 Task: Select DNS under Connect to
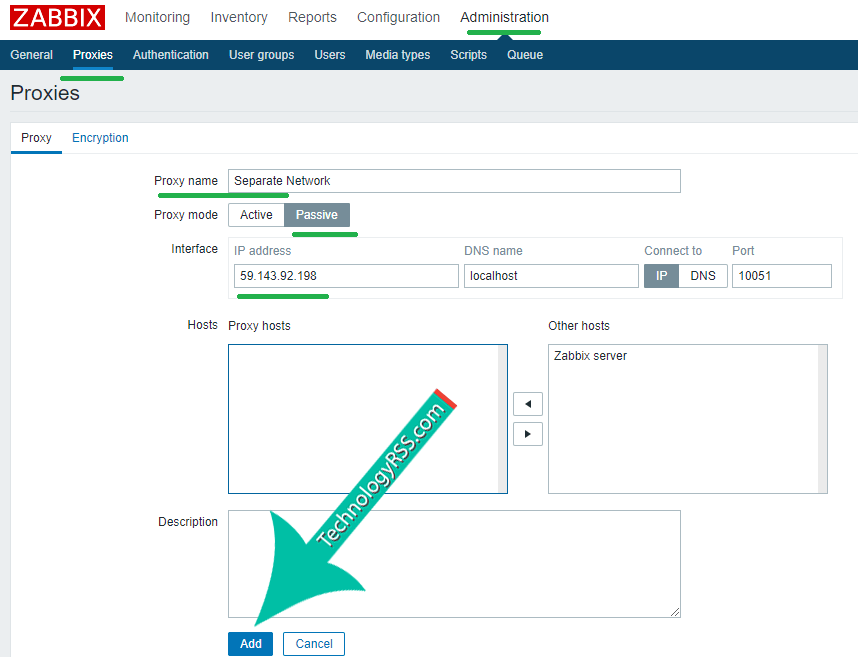point(703,276)
